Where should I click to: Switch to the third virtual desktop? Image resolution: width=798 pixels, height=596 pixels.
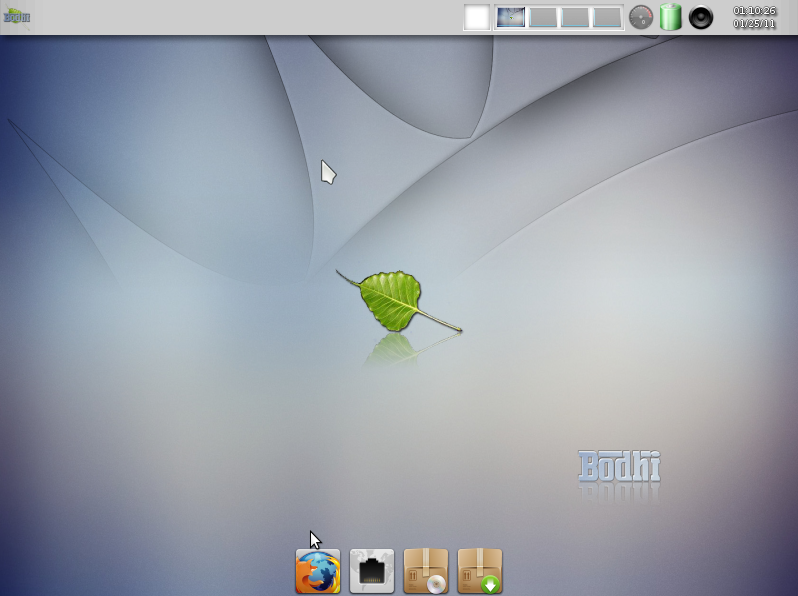coord(575,17)
